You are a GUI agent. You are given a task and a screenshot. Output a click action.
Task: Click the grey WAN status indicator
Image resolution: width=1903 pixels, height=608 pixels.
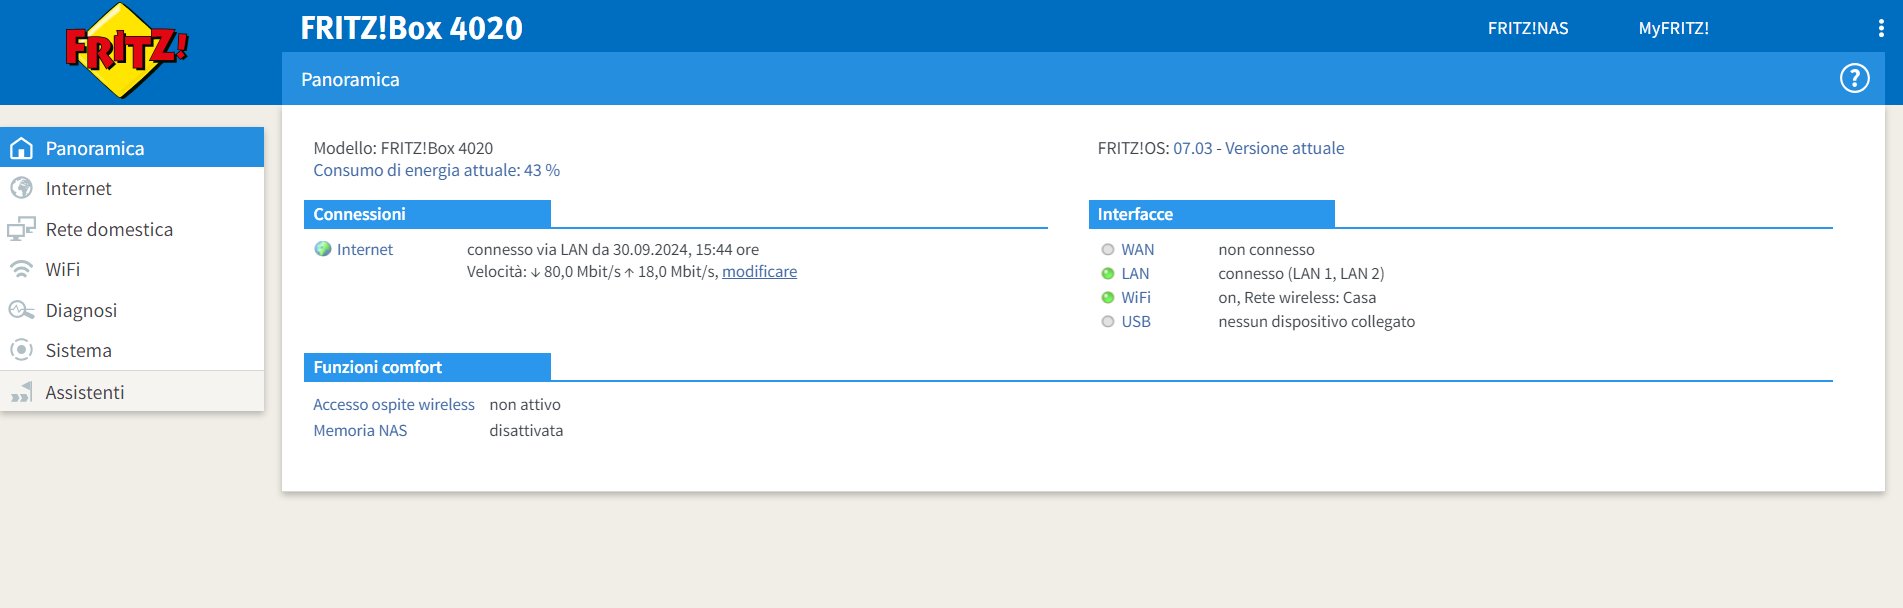coord(1107,249)
